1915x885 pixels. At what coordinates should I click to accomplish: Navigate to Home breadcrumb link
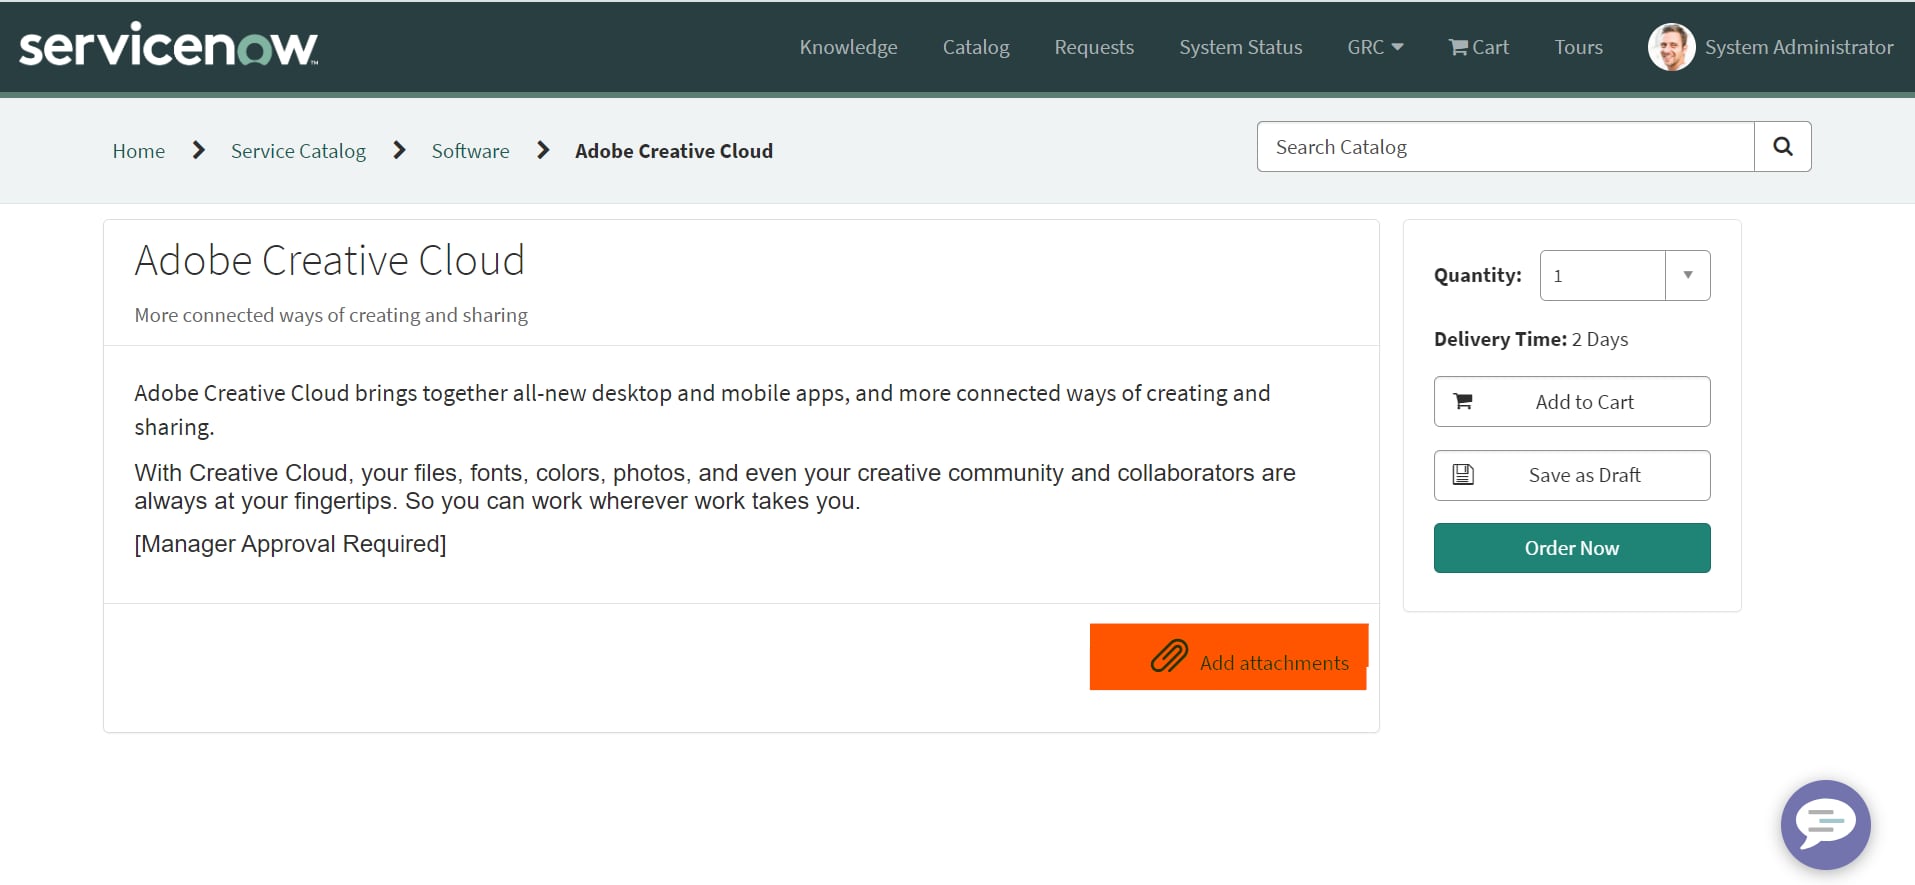pos(138,151)
